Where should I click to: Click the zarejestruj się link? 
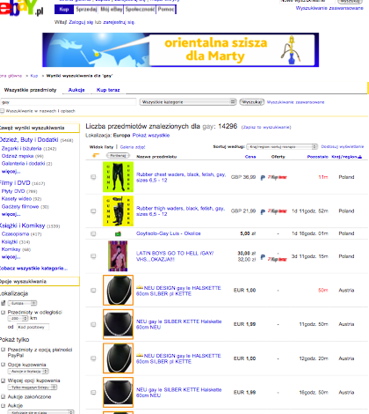[x=119, y=22]
